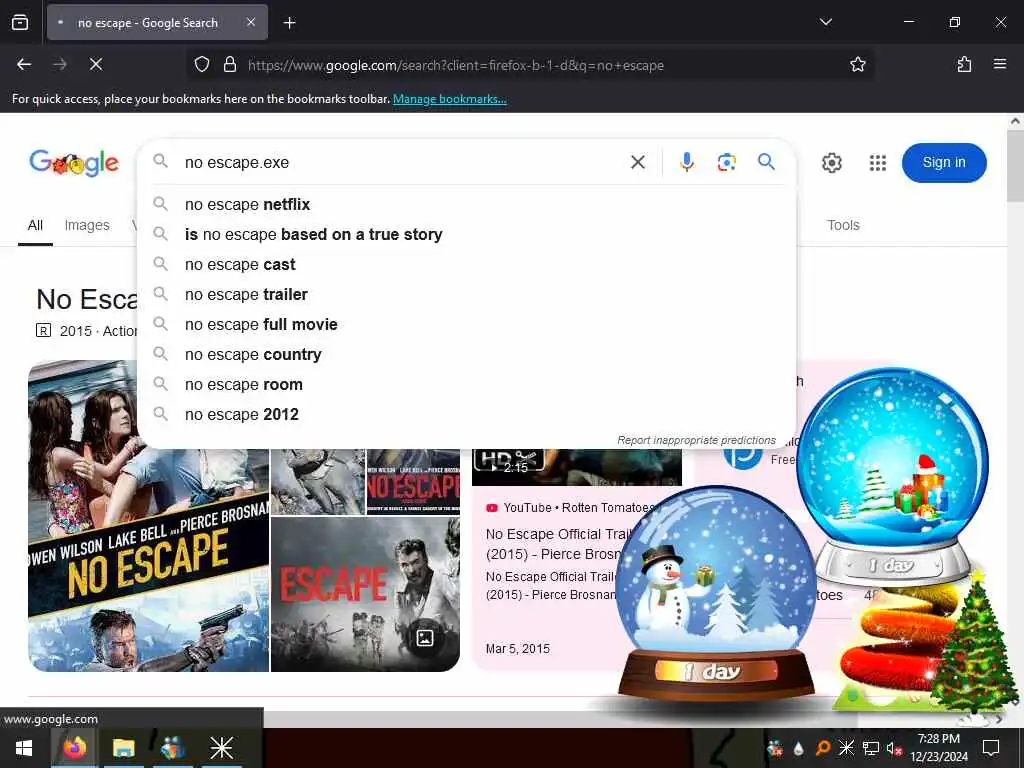Image resolution: width=1024 pixels, height=768 pixels.
Task: Switch to the Images results tab
Action: [87, 225]
